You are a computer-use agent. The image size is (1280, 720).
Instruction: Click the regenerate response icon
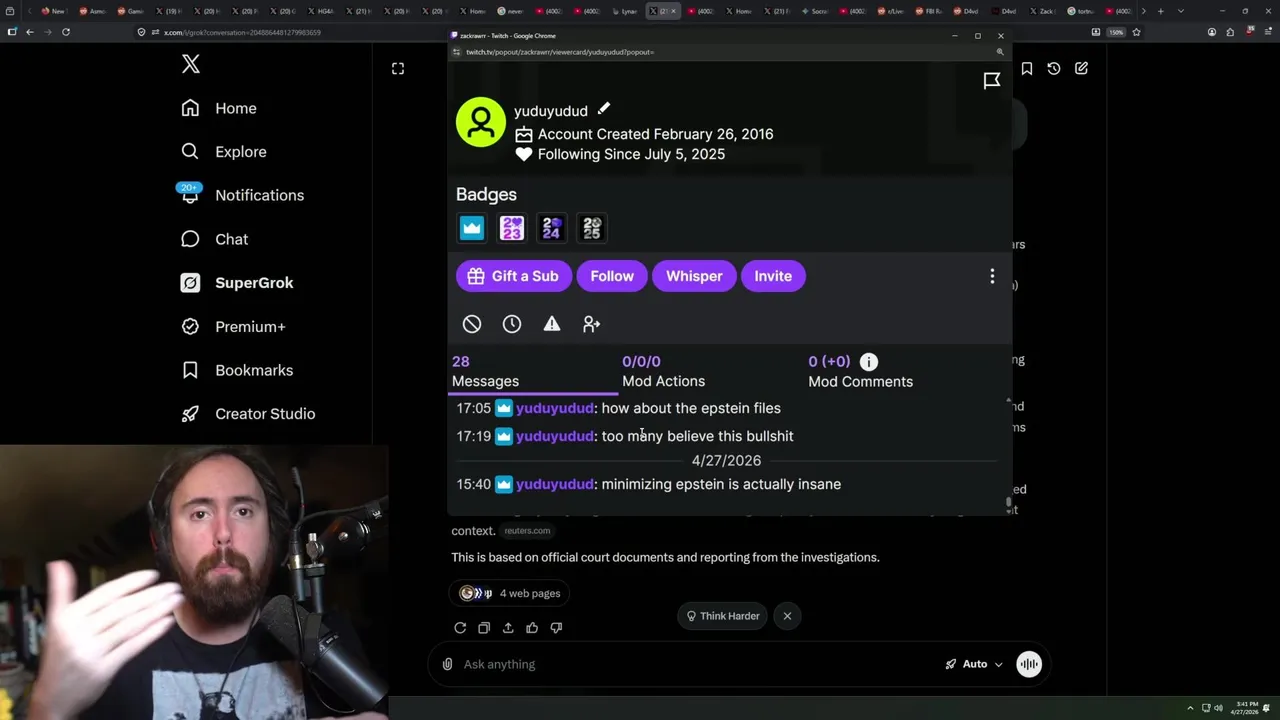[x=460, y=628]
